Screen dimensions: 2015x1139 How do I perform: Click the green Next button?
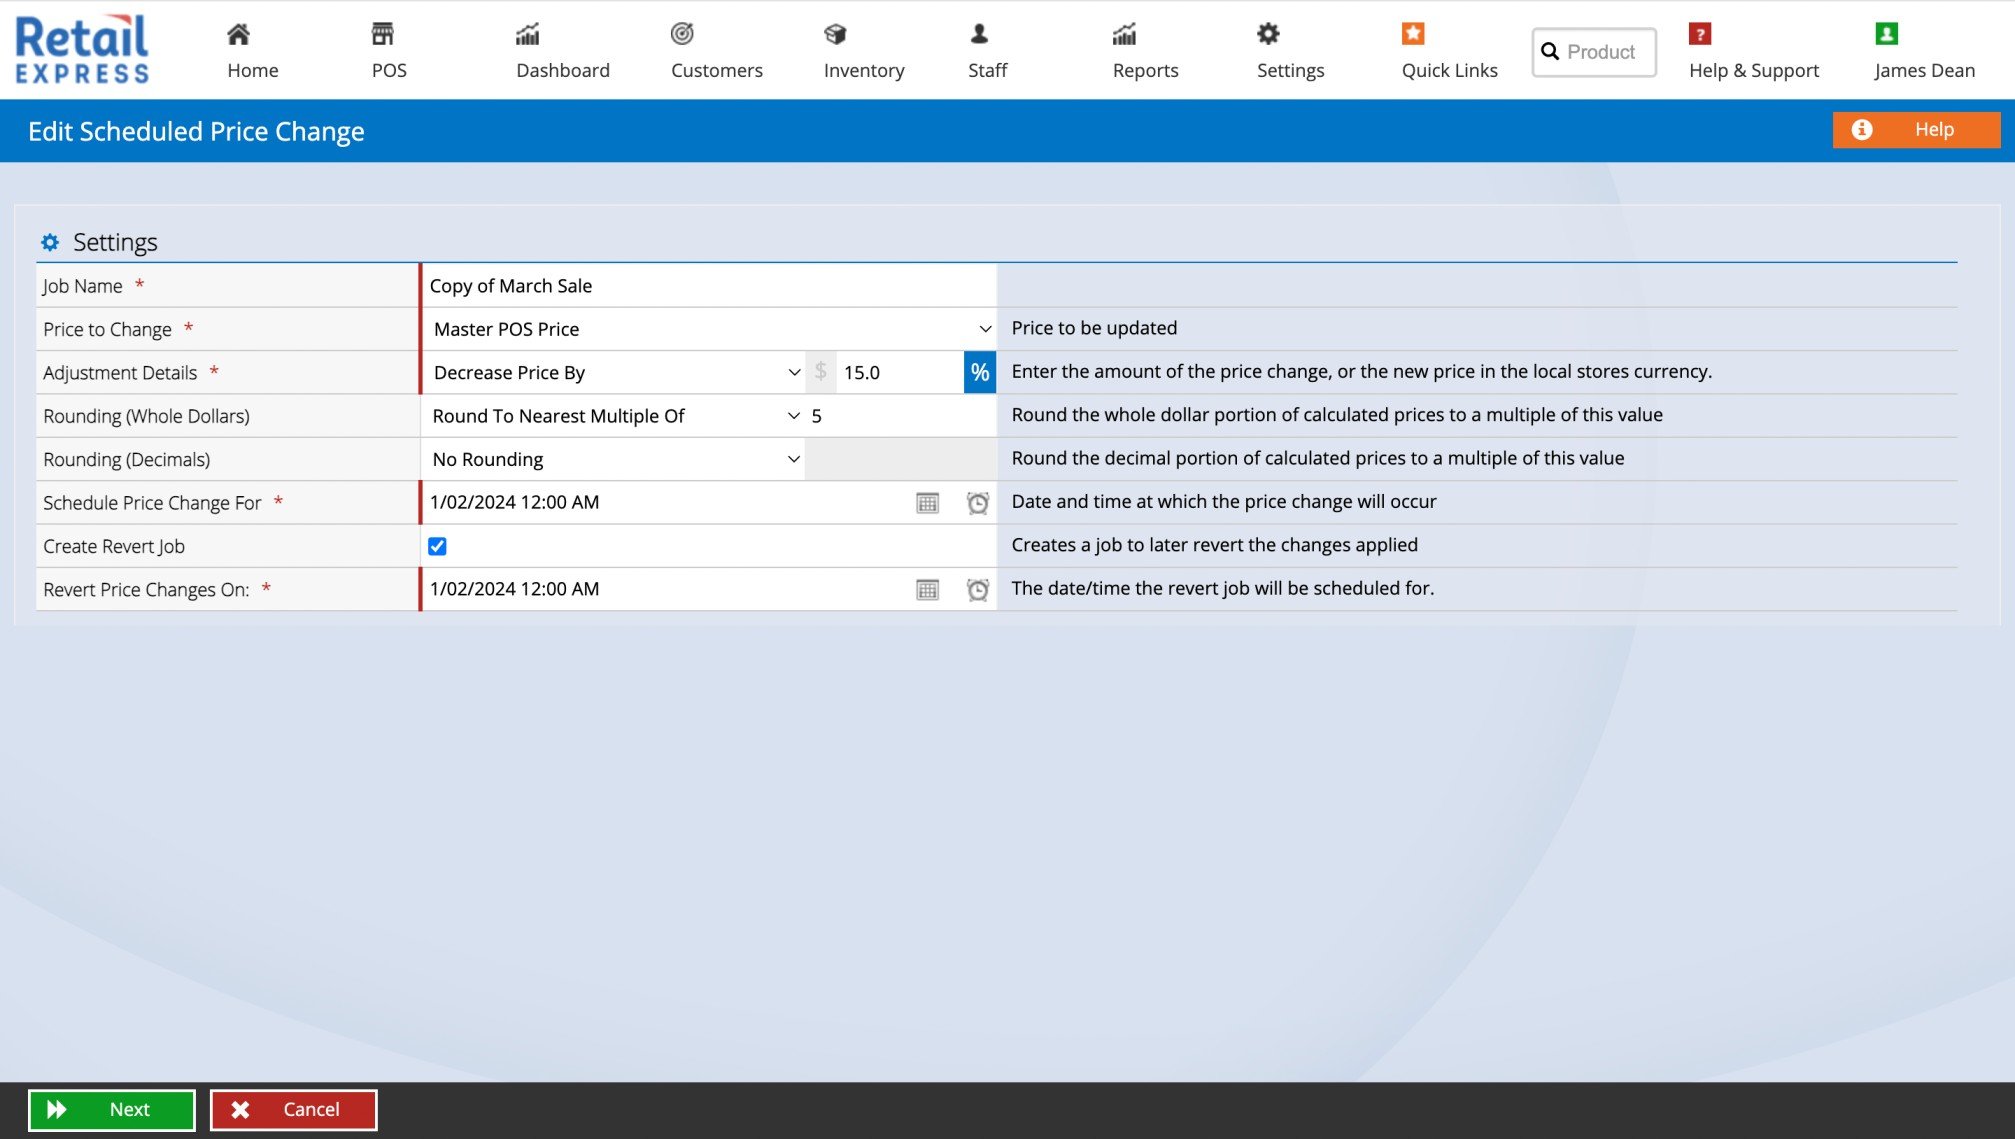point(111,1110)
